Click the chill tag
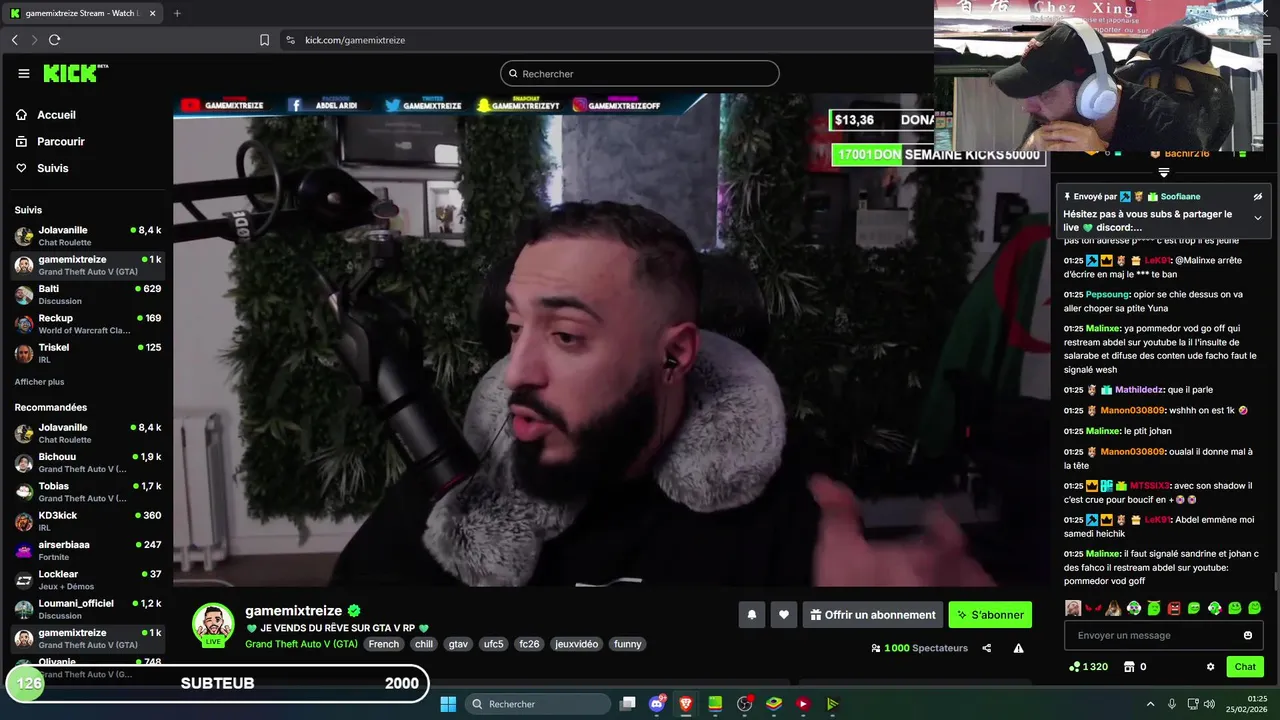The height and width of the screenshot is (720, 1280). tap(424, 644)
